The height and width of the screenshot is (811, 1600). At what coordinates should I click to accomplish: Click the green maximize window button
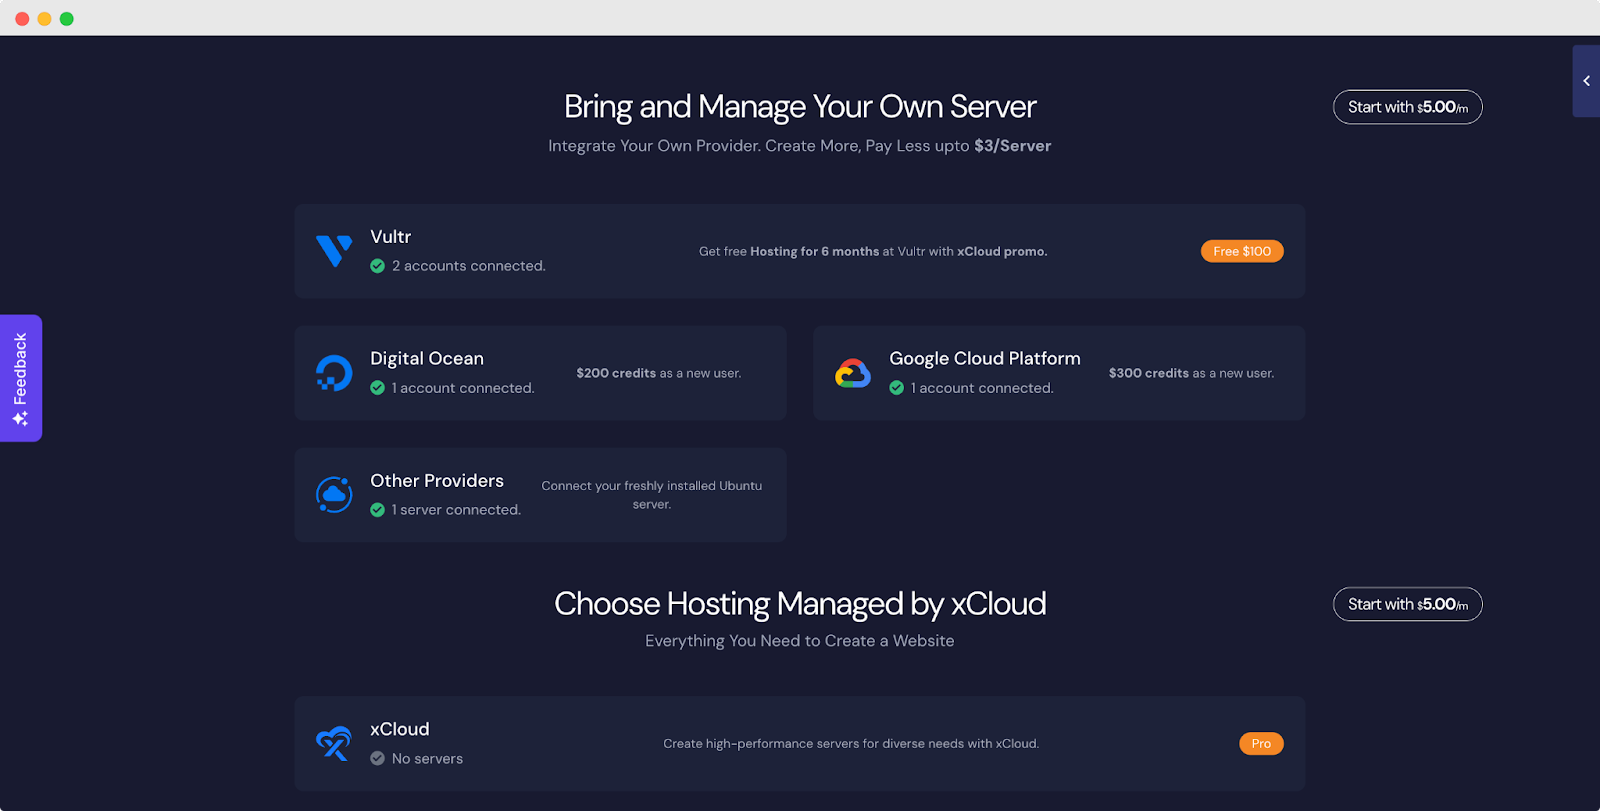tap(67, 19)
